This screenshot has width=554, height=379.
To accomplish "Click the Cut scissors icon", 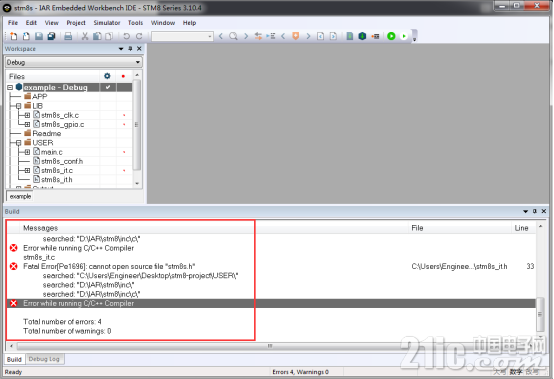I will (85, 36).
